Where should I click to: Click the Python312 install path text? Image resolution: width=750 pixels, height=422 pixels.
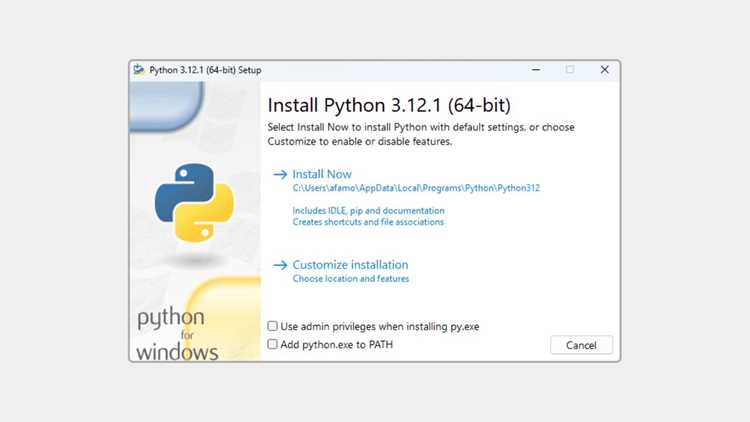(416, 188)
